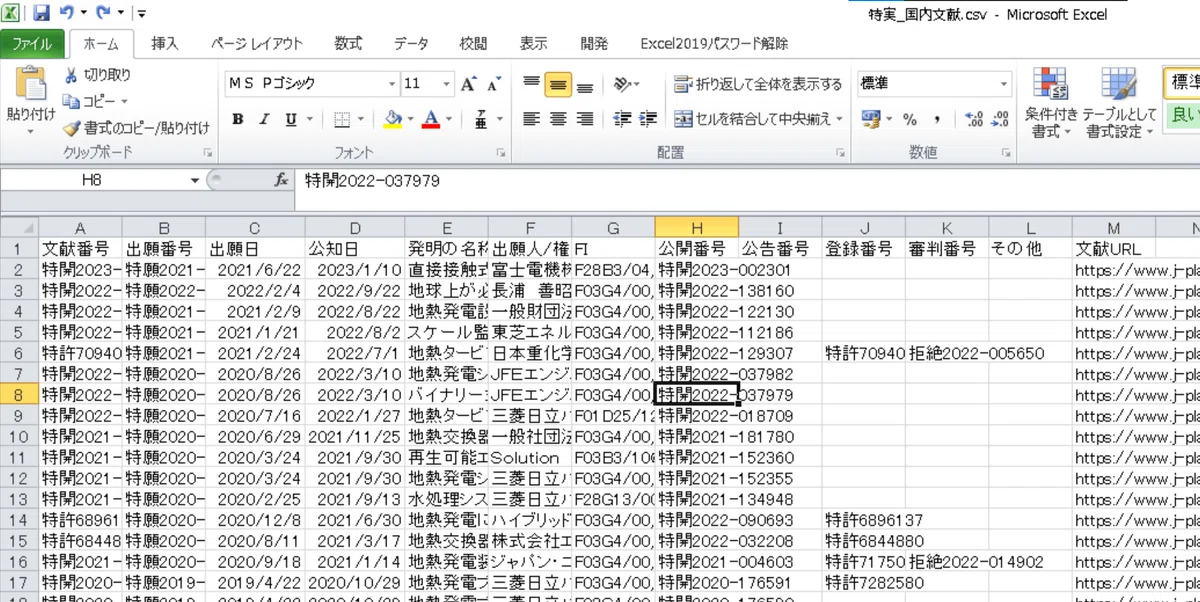This screenshot has width=1200, height=602.
Task: Toggle top vertical alignment
Action: click(532, 84)
